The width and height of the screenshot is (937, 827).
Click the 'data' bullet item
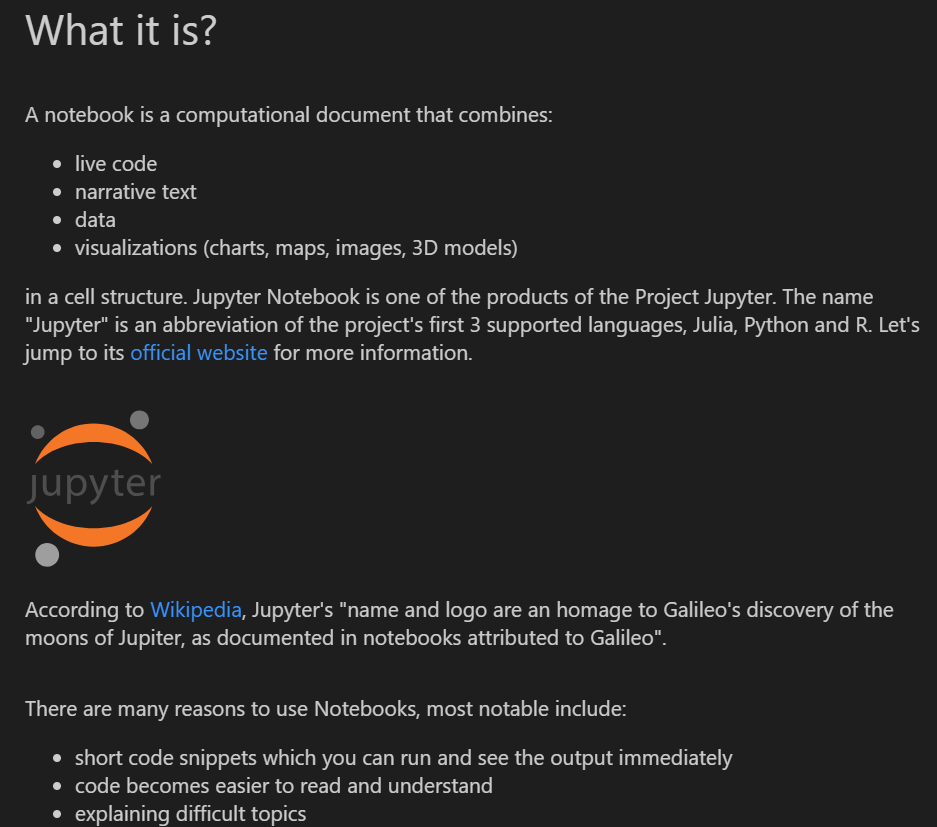[x=95, y=220]
